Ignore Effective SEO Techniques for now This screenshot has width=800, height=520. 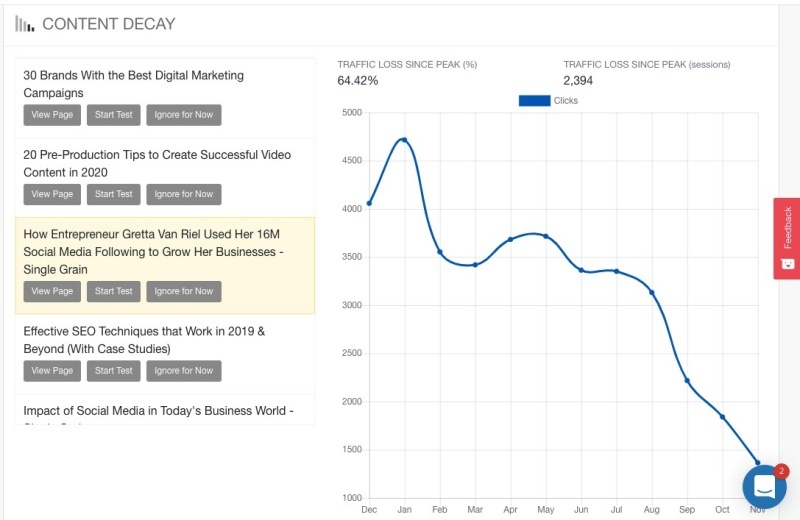(184, 371)
